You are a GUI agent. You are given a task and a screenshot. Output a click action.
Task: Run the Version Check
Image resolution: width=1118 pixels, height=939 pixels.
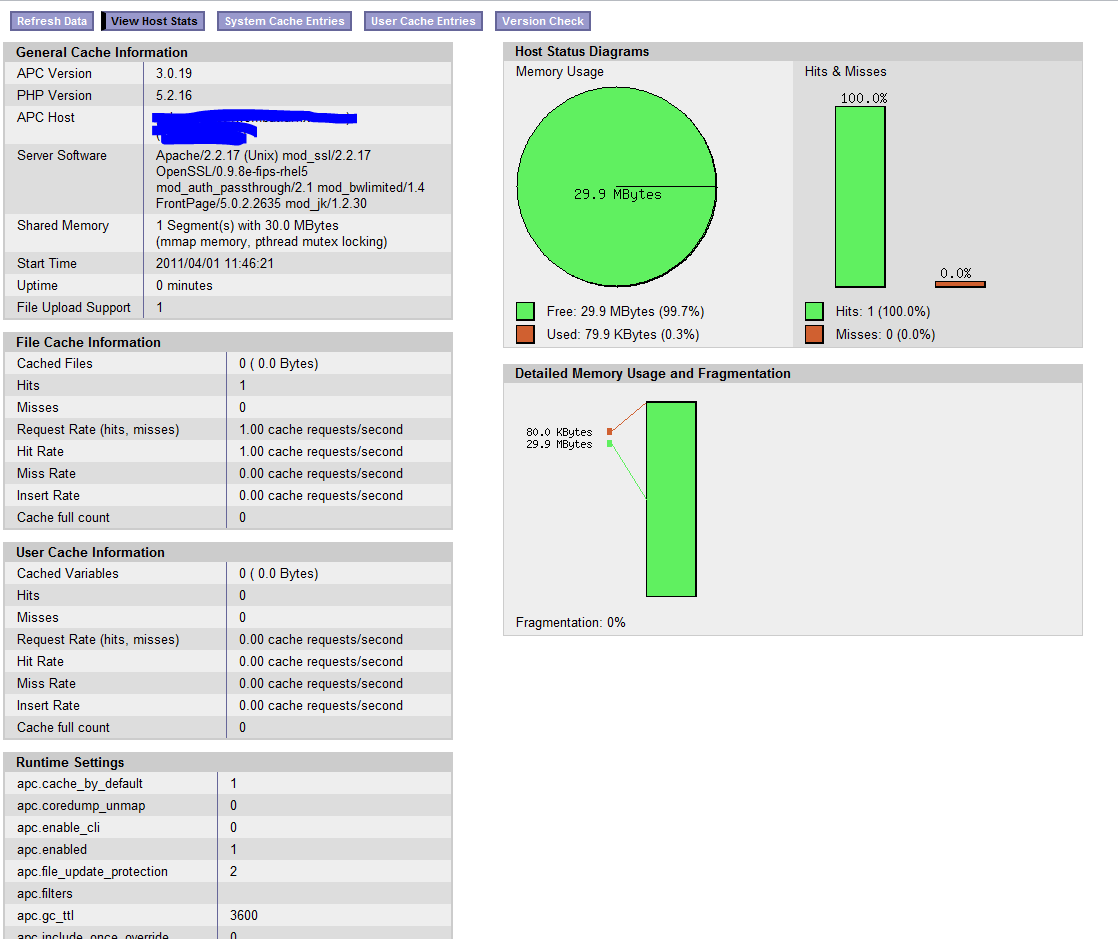click(x=543, y=21)
